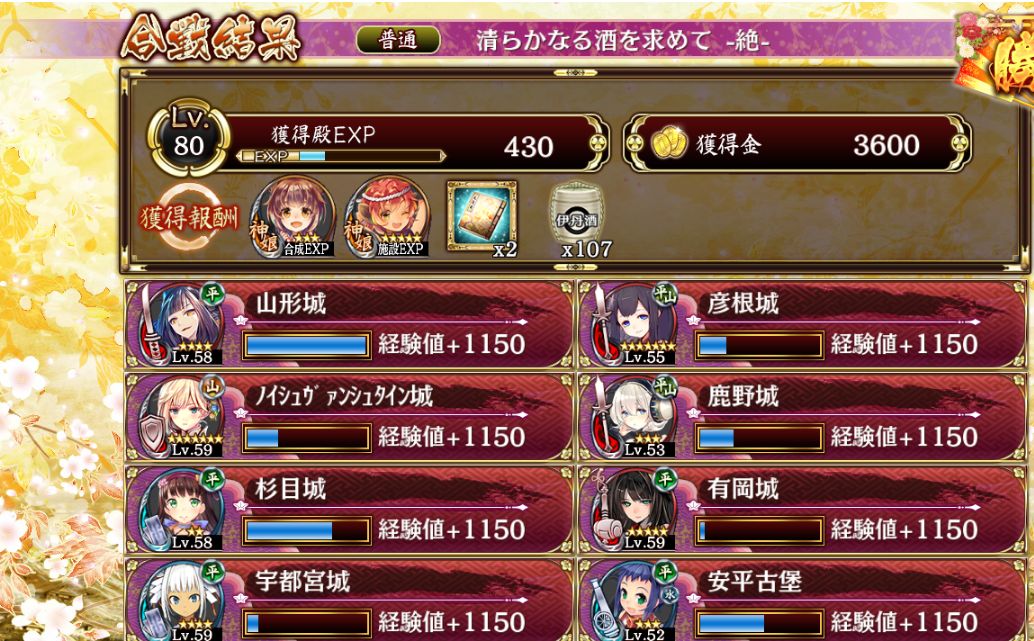The image size is (1034, 641).
Task: Click the 合戦結果 title banner
Action: point(211,38)
